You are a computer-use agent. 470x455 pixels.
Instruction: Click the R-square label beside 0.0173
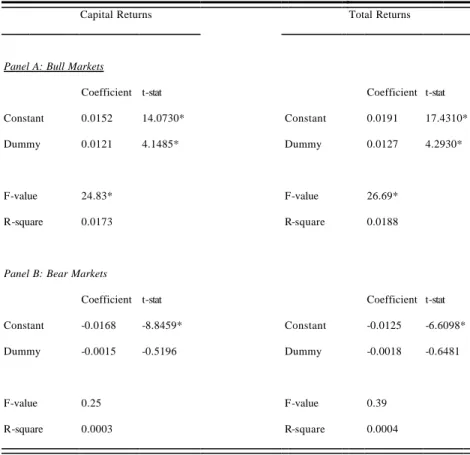point(23,222)
